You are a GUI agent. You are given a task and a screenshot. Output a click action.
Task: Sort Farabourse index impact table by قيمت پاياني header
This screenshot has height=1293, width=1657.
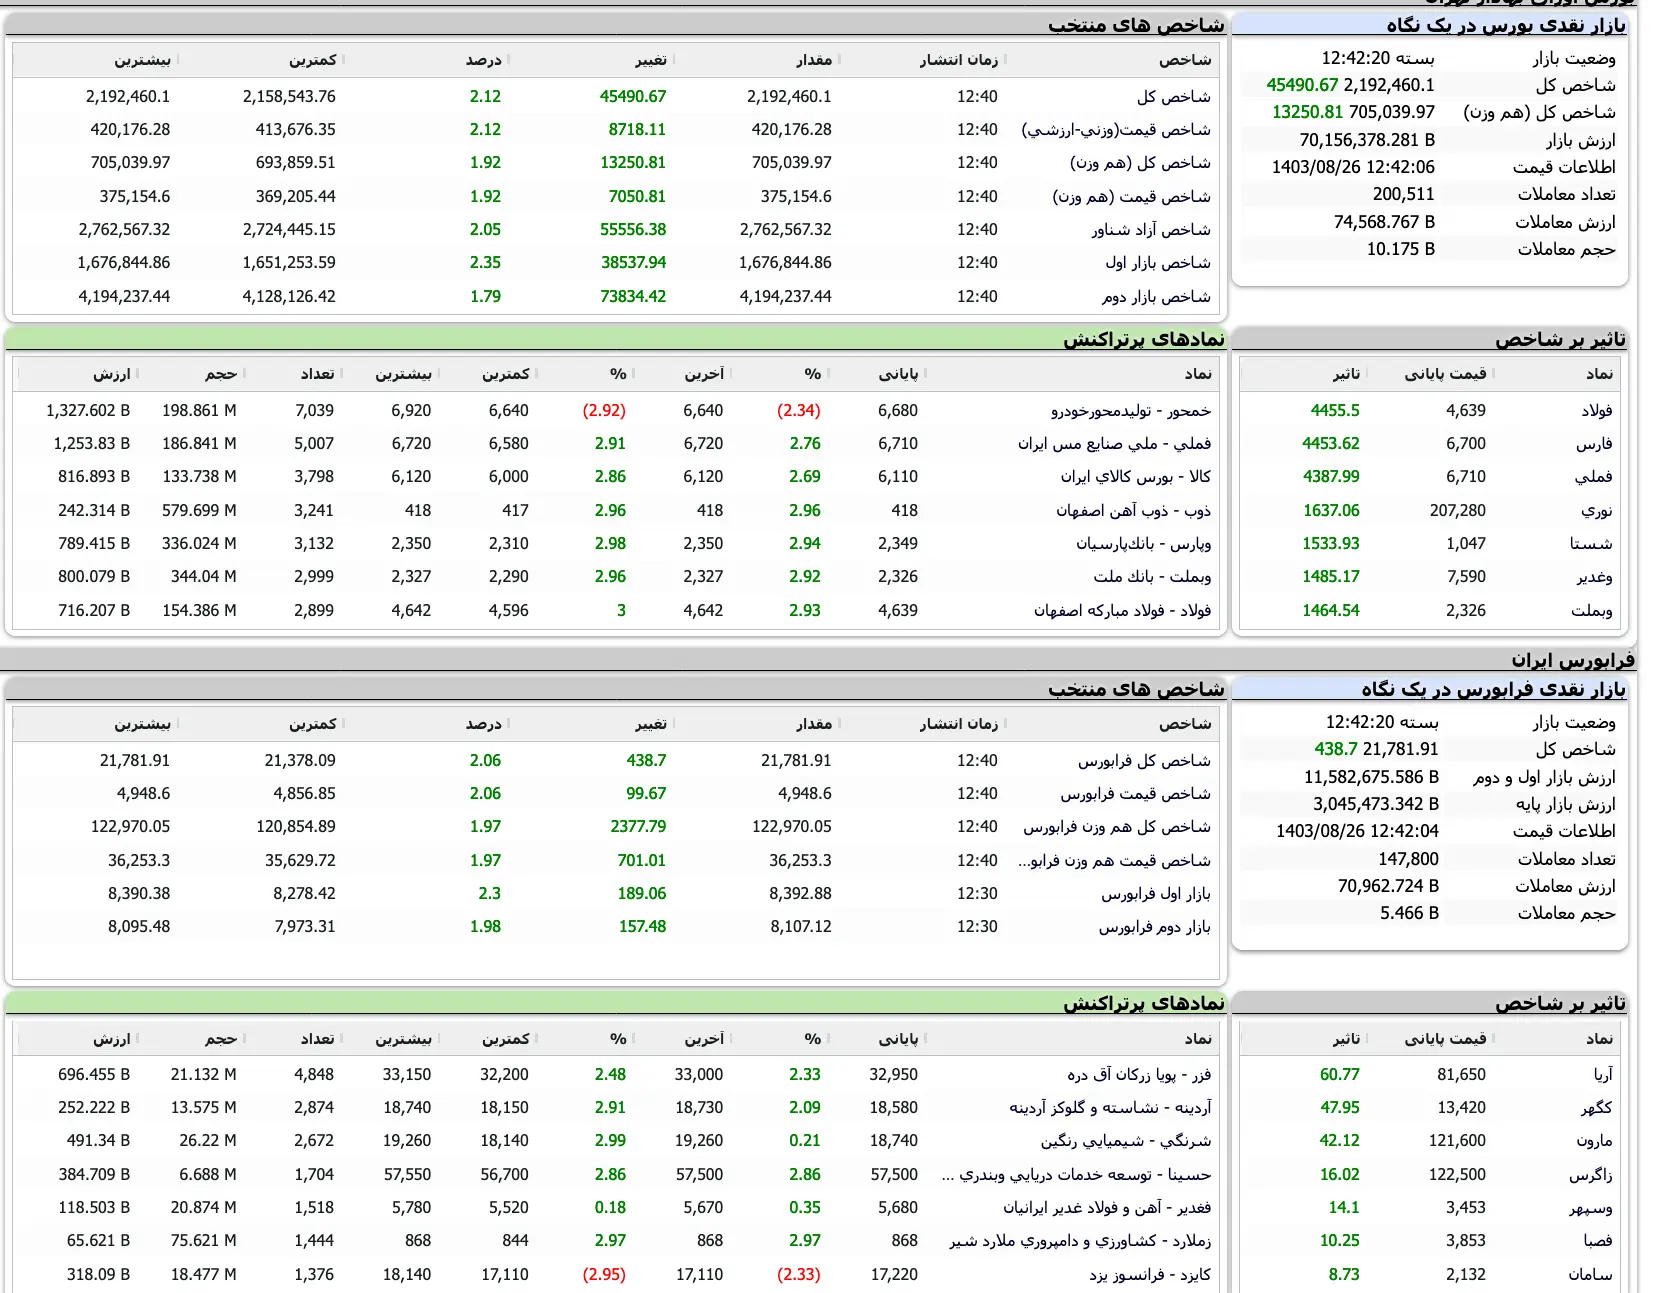1445,1040
